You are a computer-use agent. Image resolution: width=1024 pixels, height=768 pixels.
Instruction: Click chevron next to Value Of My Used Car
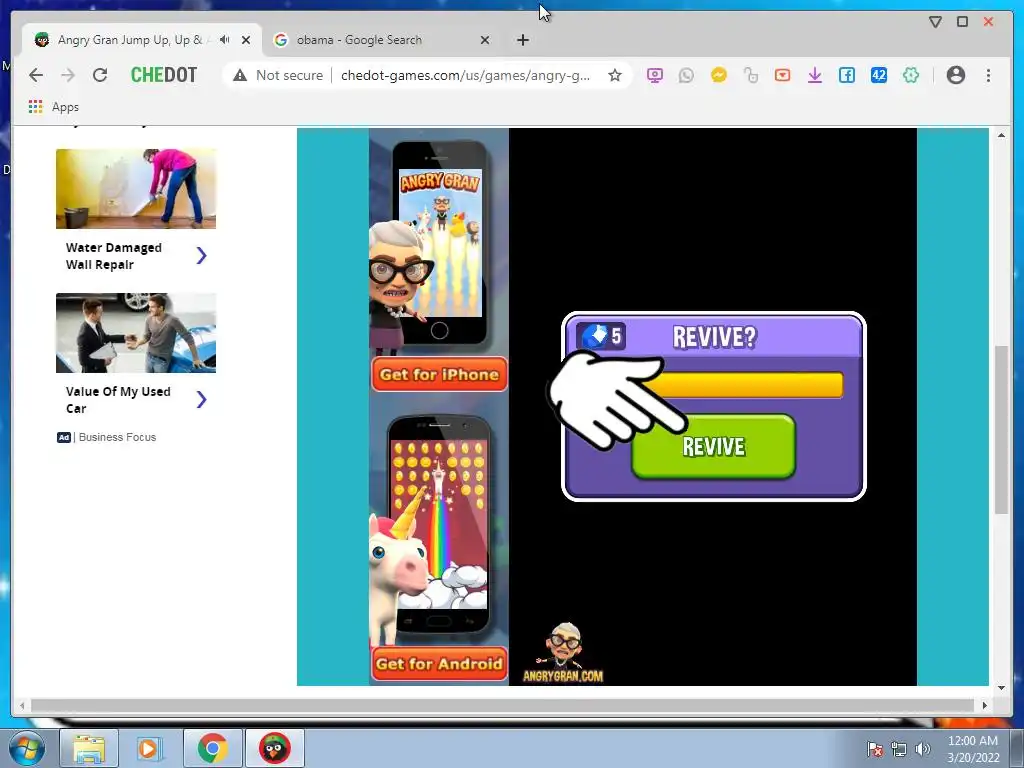click(x=201, y=399)
